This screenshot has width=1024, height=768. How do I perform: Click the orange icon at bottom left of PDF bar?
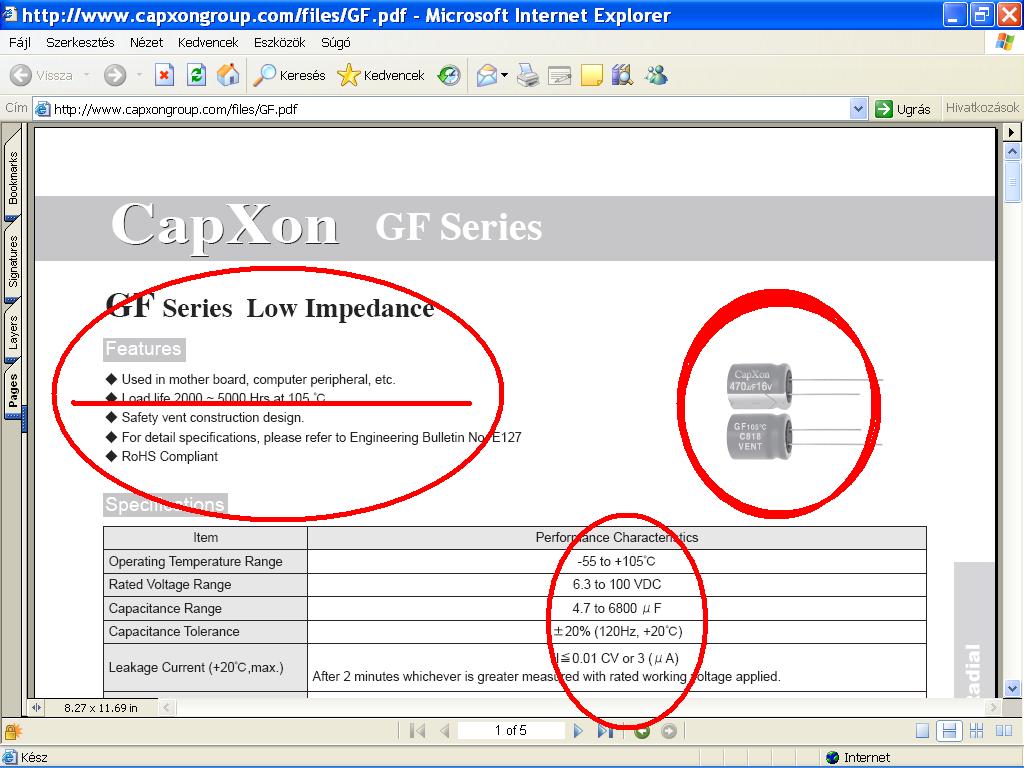pyautogui.click(x=13, y=731)
